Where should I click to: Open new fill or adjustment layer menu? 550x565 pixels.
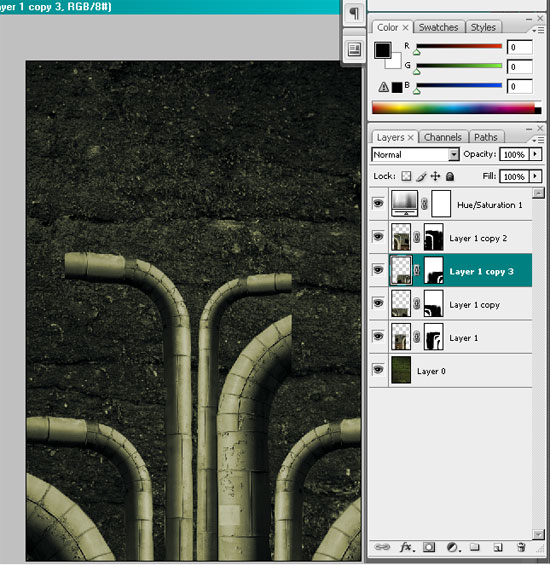tap(453, 547)
